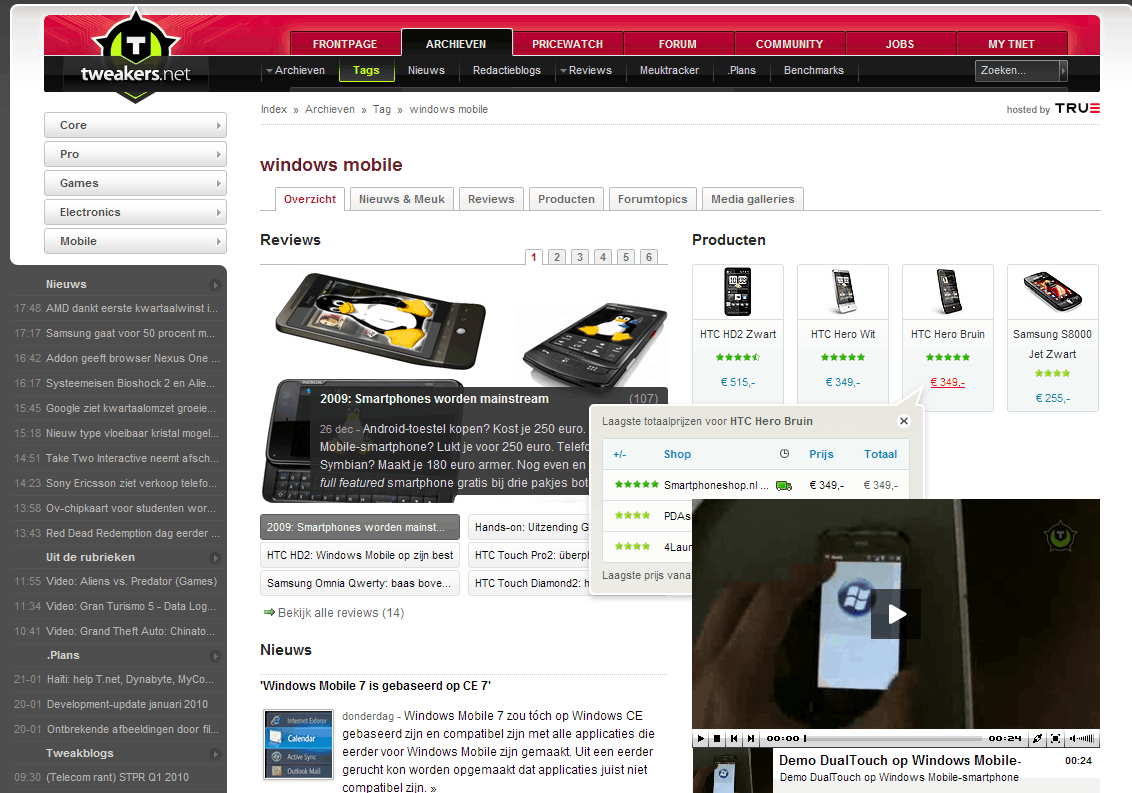Click the Archieven breadcrumb link
The width and height of the screenshot is (1132, 793).
point(329,109)
